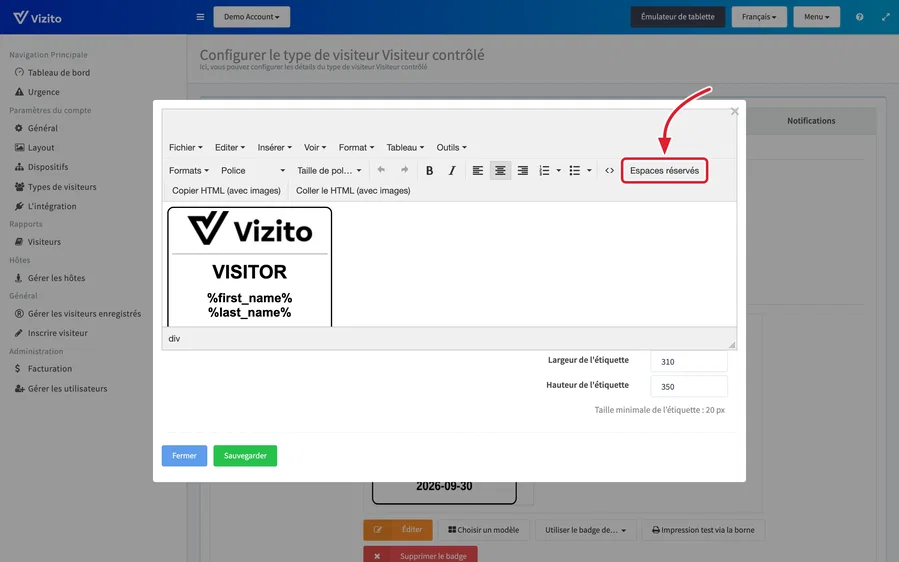Expand the Taille de police dropdown
Screen dimensions: 899x562
329,170
